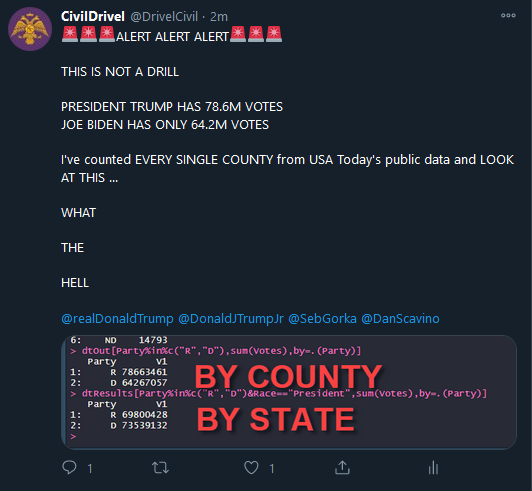Screen dimensions: 532x491
Task: Click the BY COUNTY label in image
Action: [288, 376]
